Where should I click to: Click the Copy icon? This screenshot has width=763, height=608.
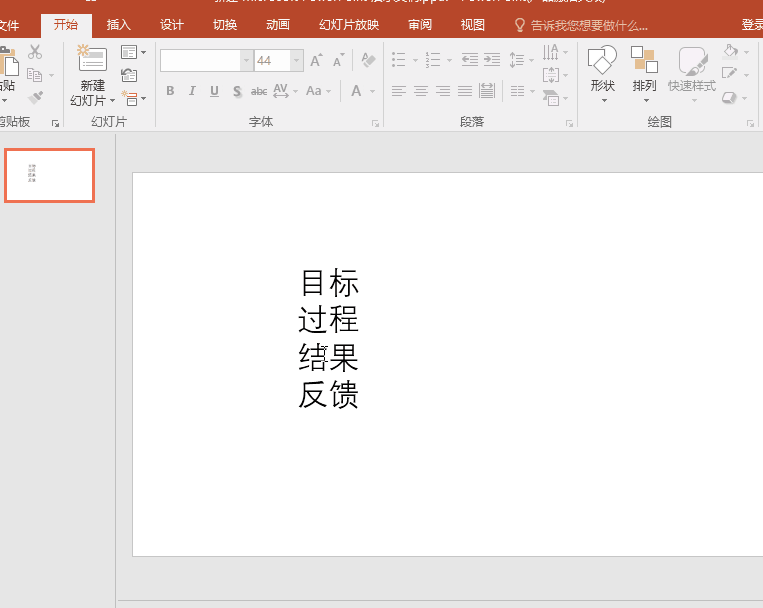pyautogui.click(x=35, y=74)
